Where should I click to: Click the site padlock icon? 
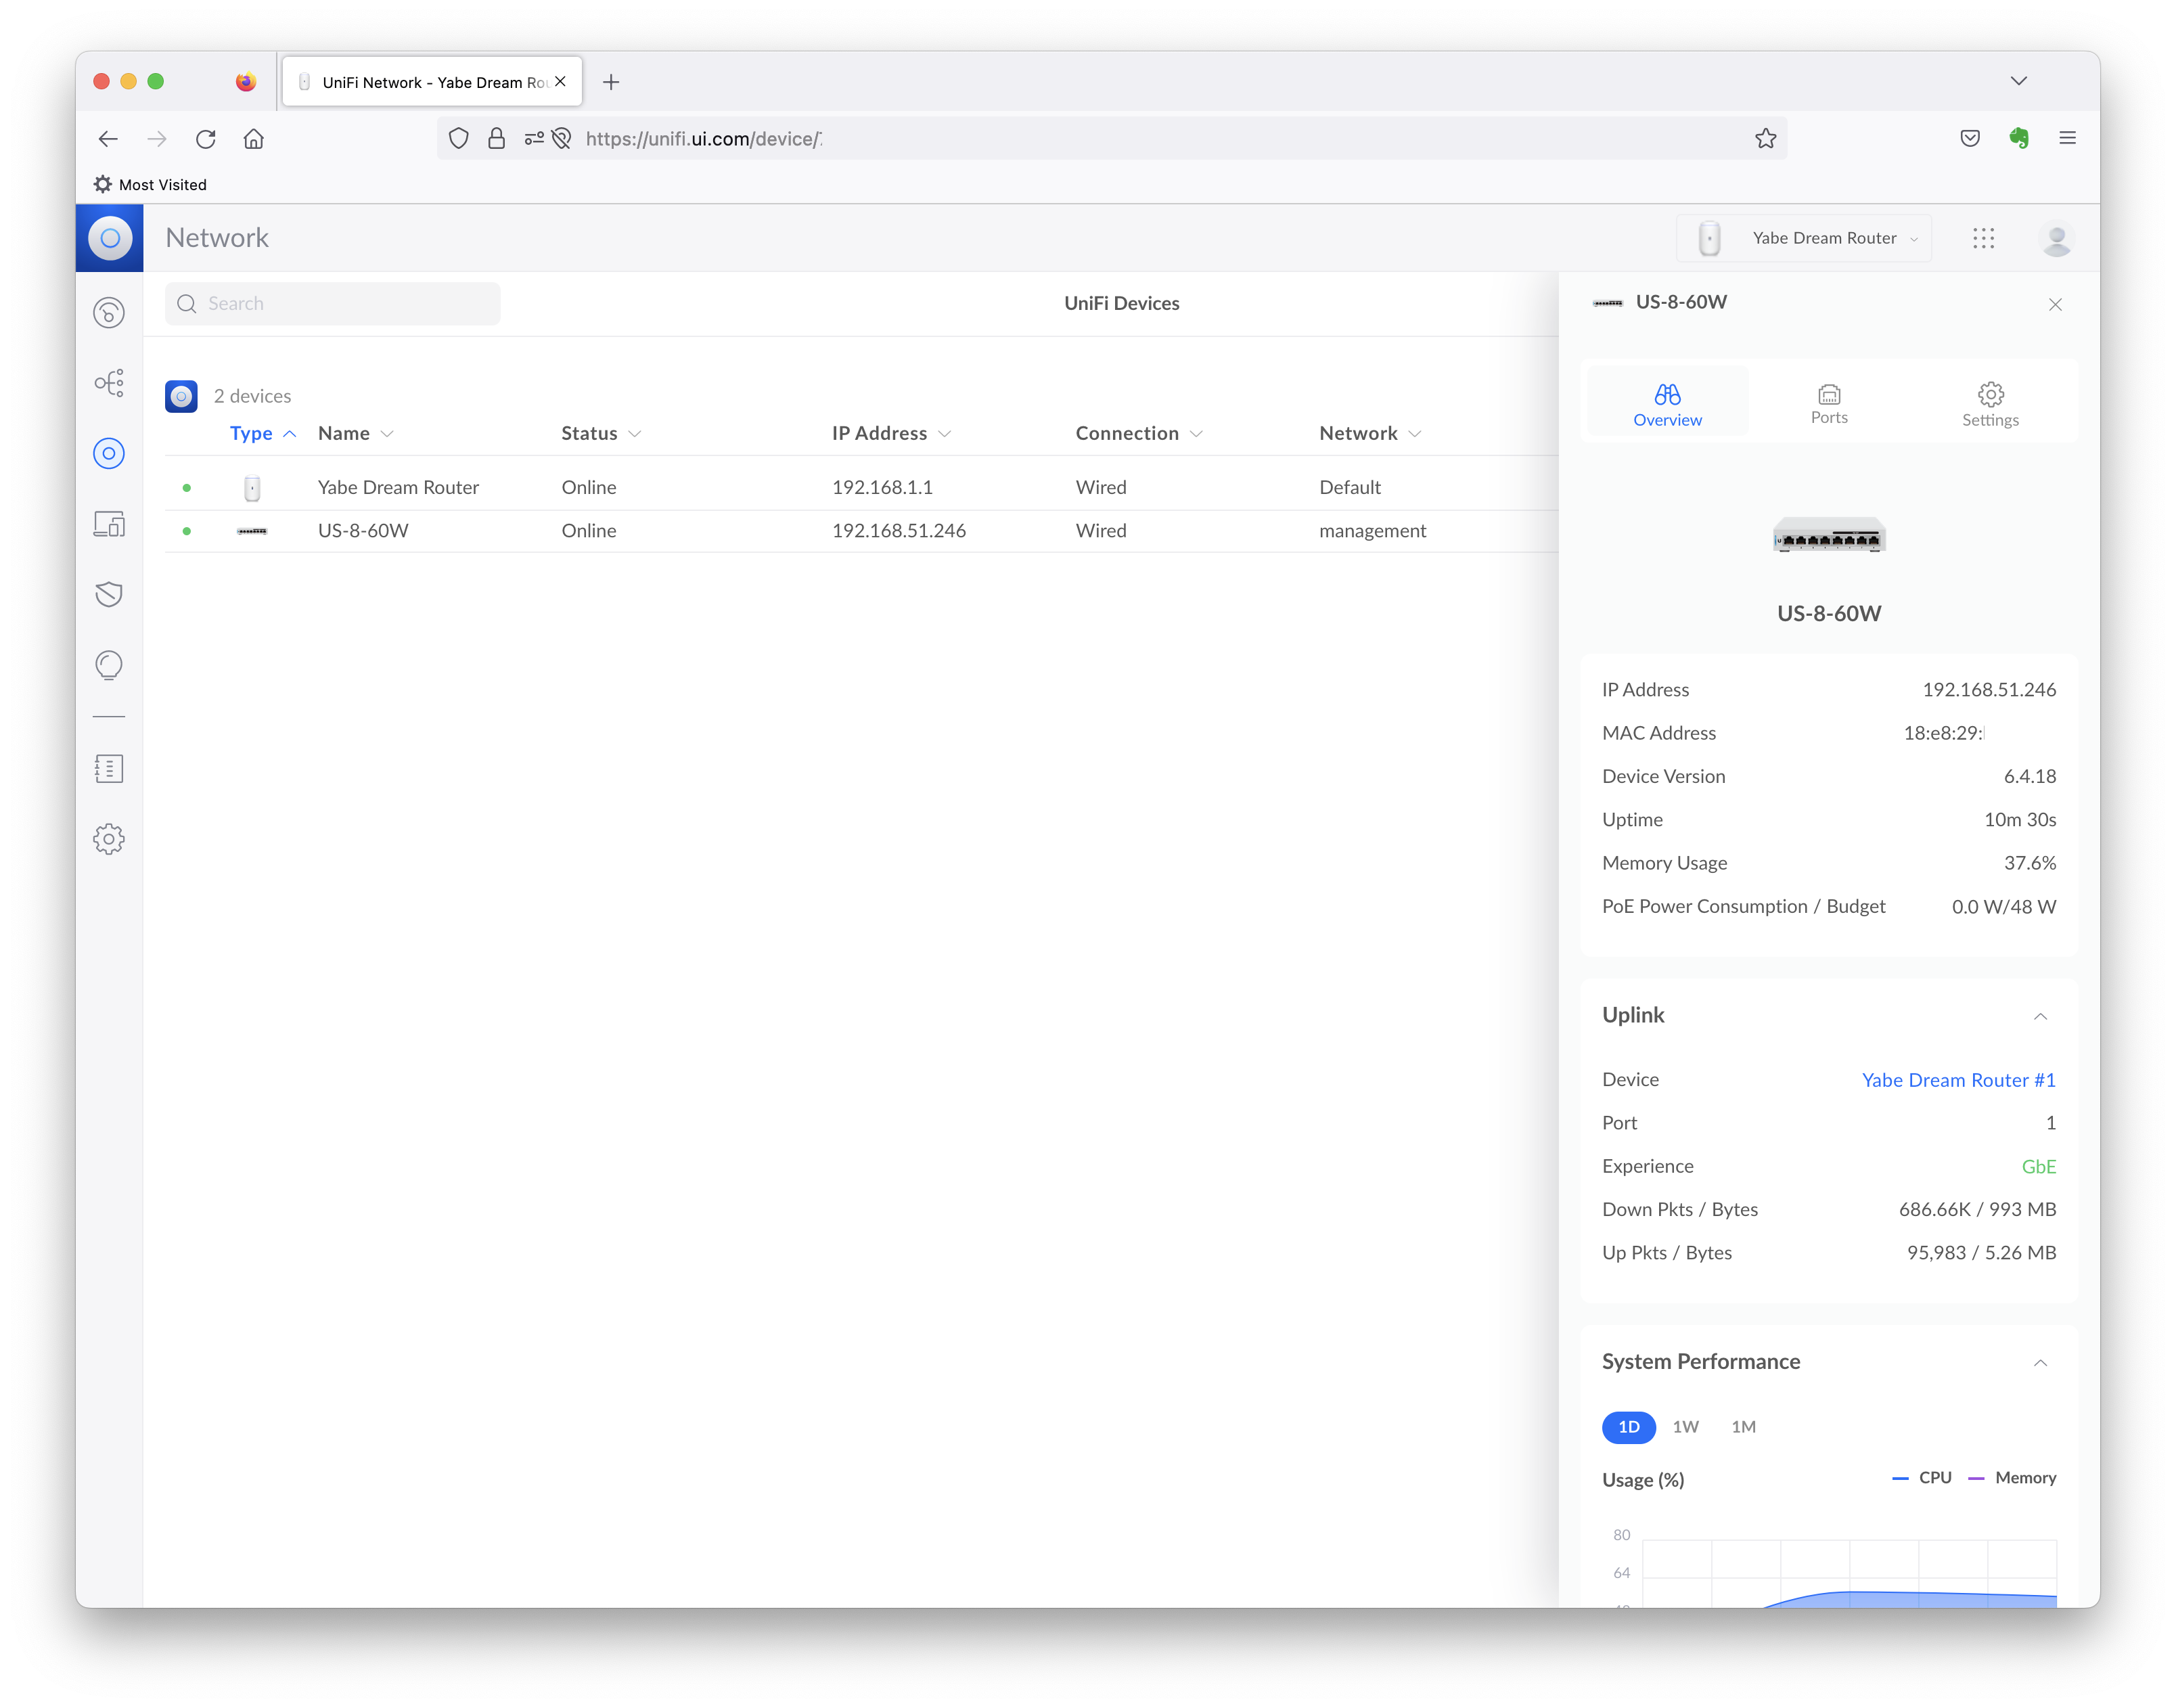496,139
